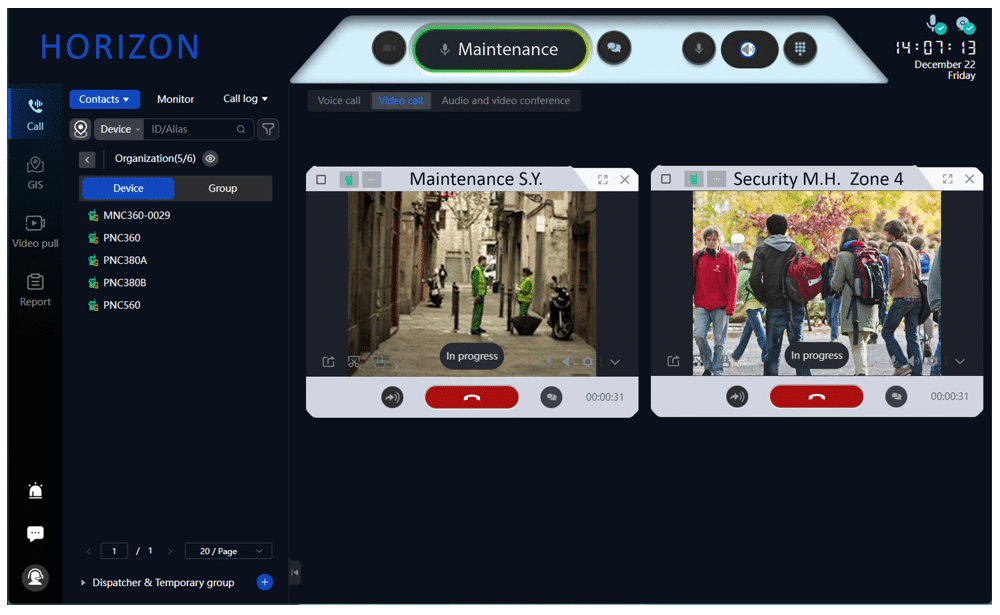Viewport: 1000px width, 615px height.
Task: Click the dial pad icon in top bar
Action: pyautogui.click(x=799, y=48)
